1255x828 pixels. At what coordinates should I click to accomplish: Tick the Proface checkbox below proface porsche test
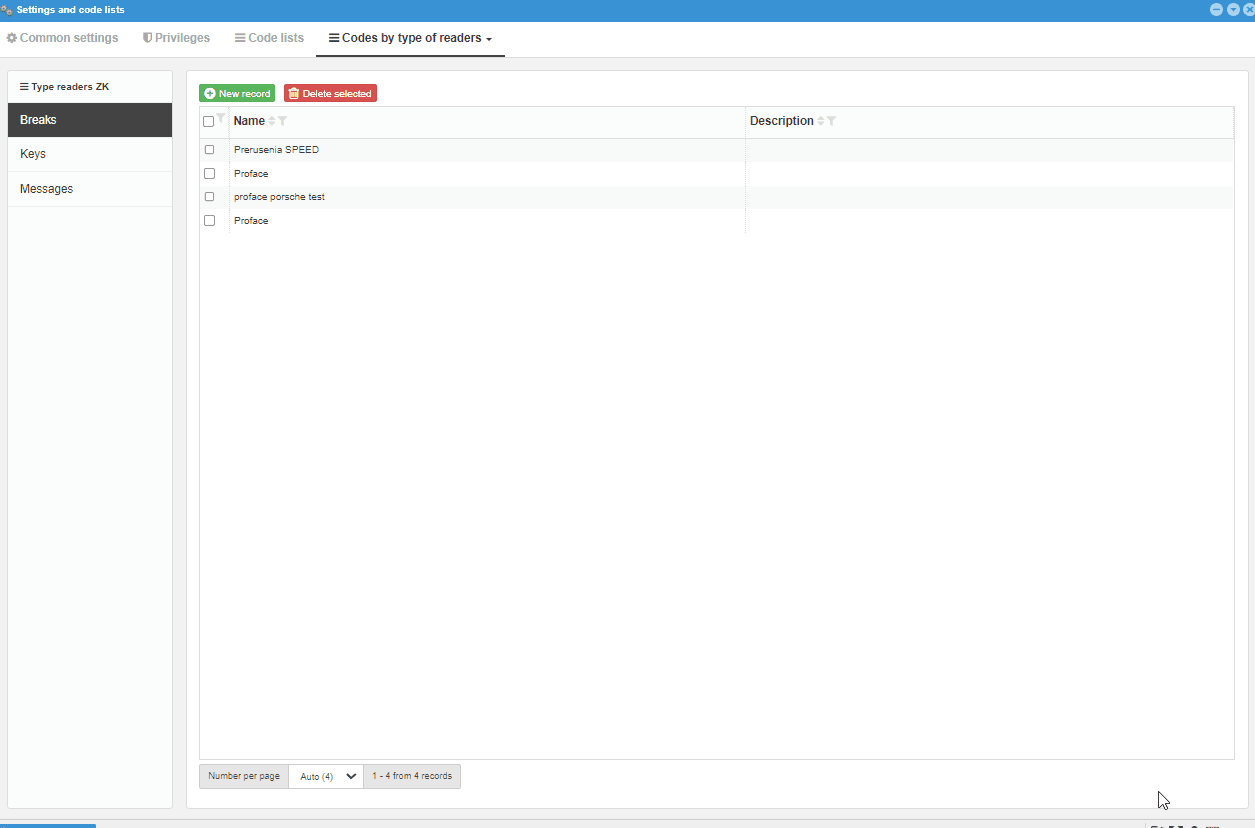(209, 221)
